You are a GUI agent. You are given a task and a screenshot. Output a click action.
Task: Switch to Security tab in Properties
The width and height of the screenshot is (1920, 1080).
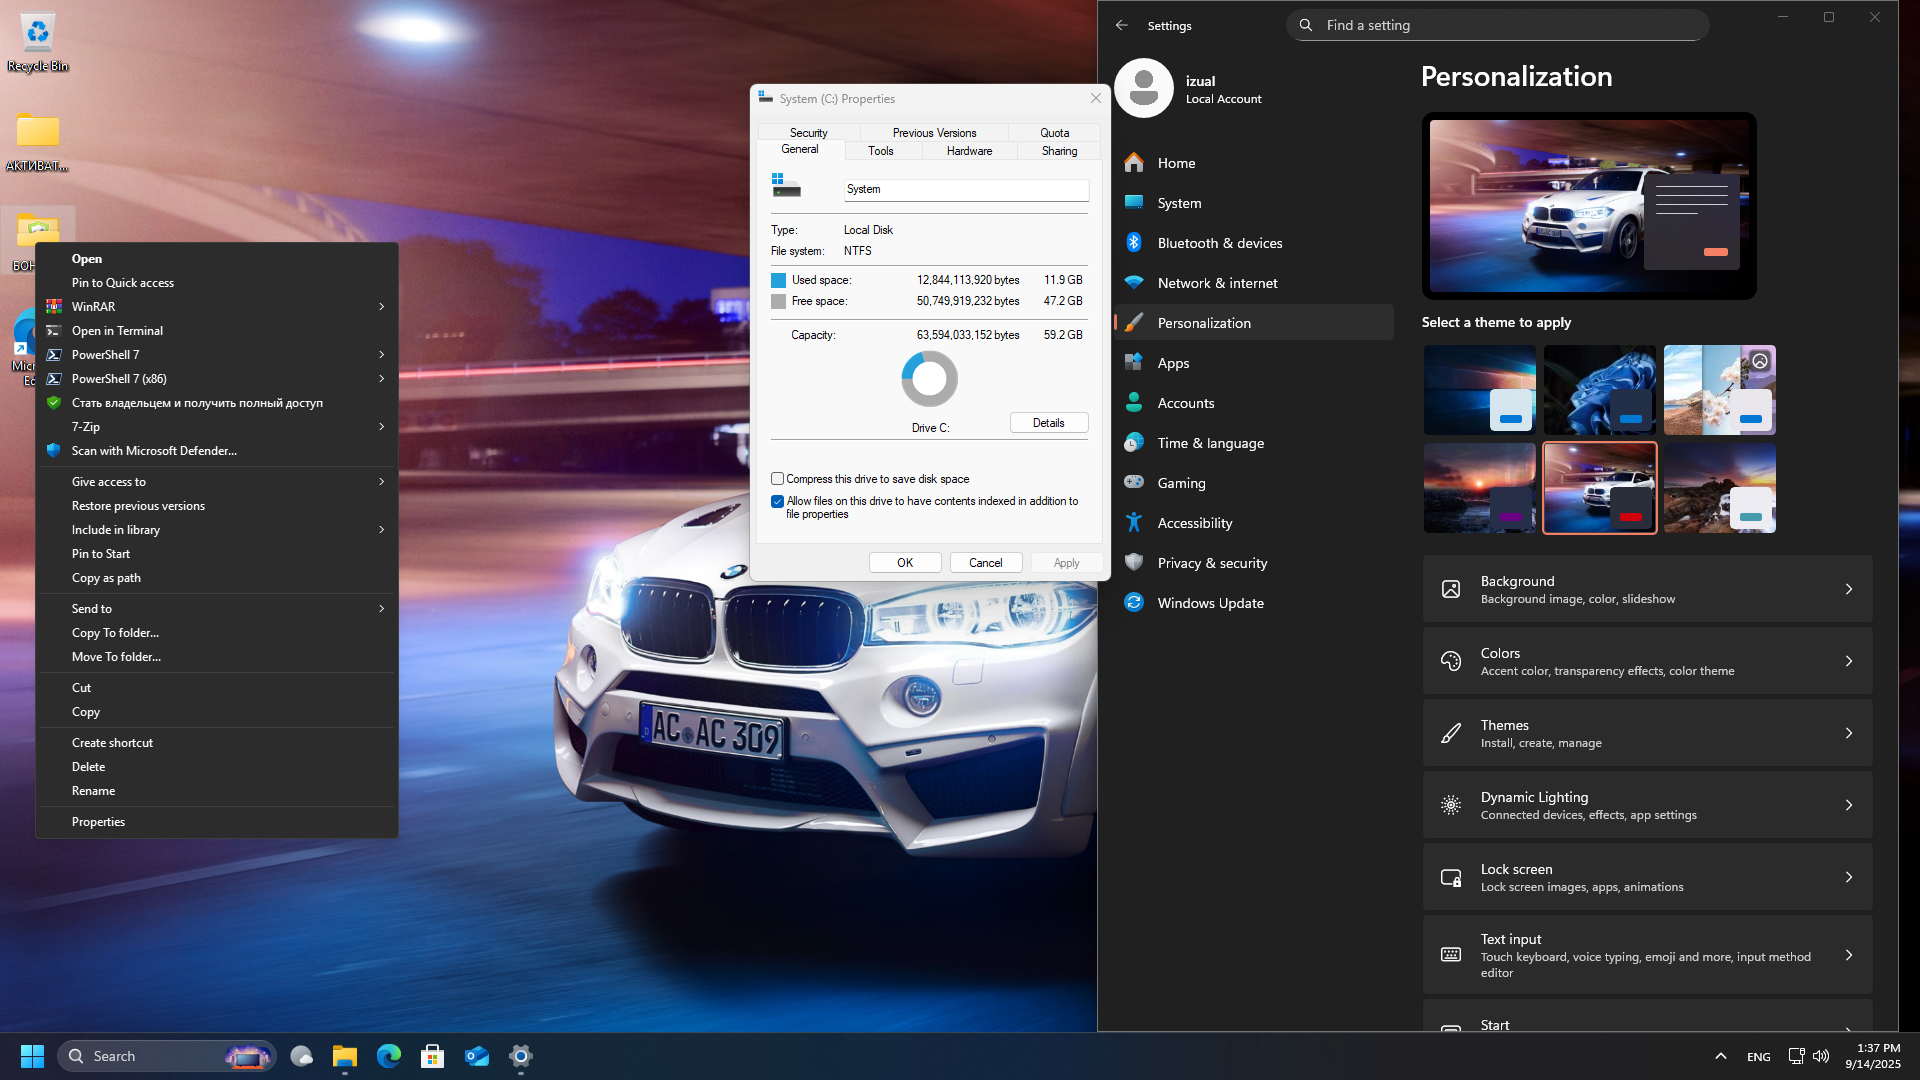tap(808, 133)
